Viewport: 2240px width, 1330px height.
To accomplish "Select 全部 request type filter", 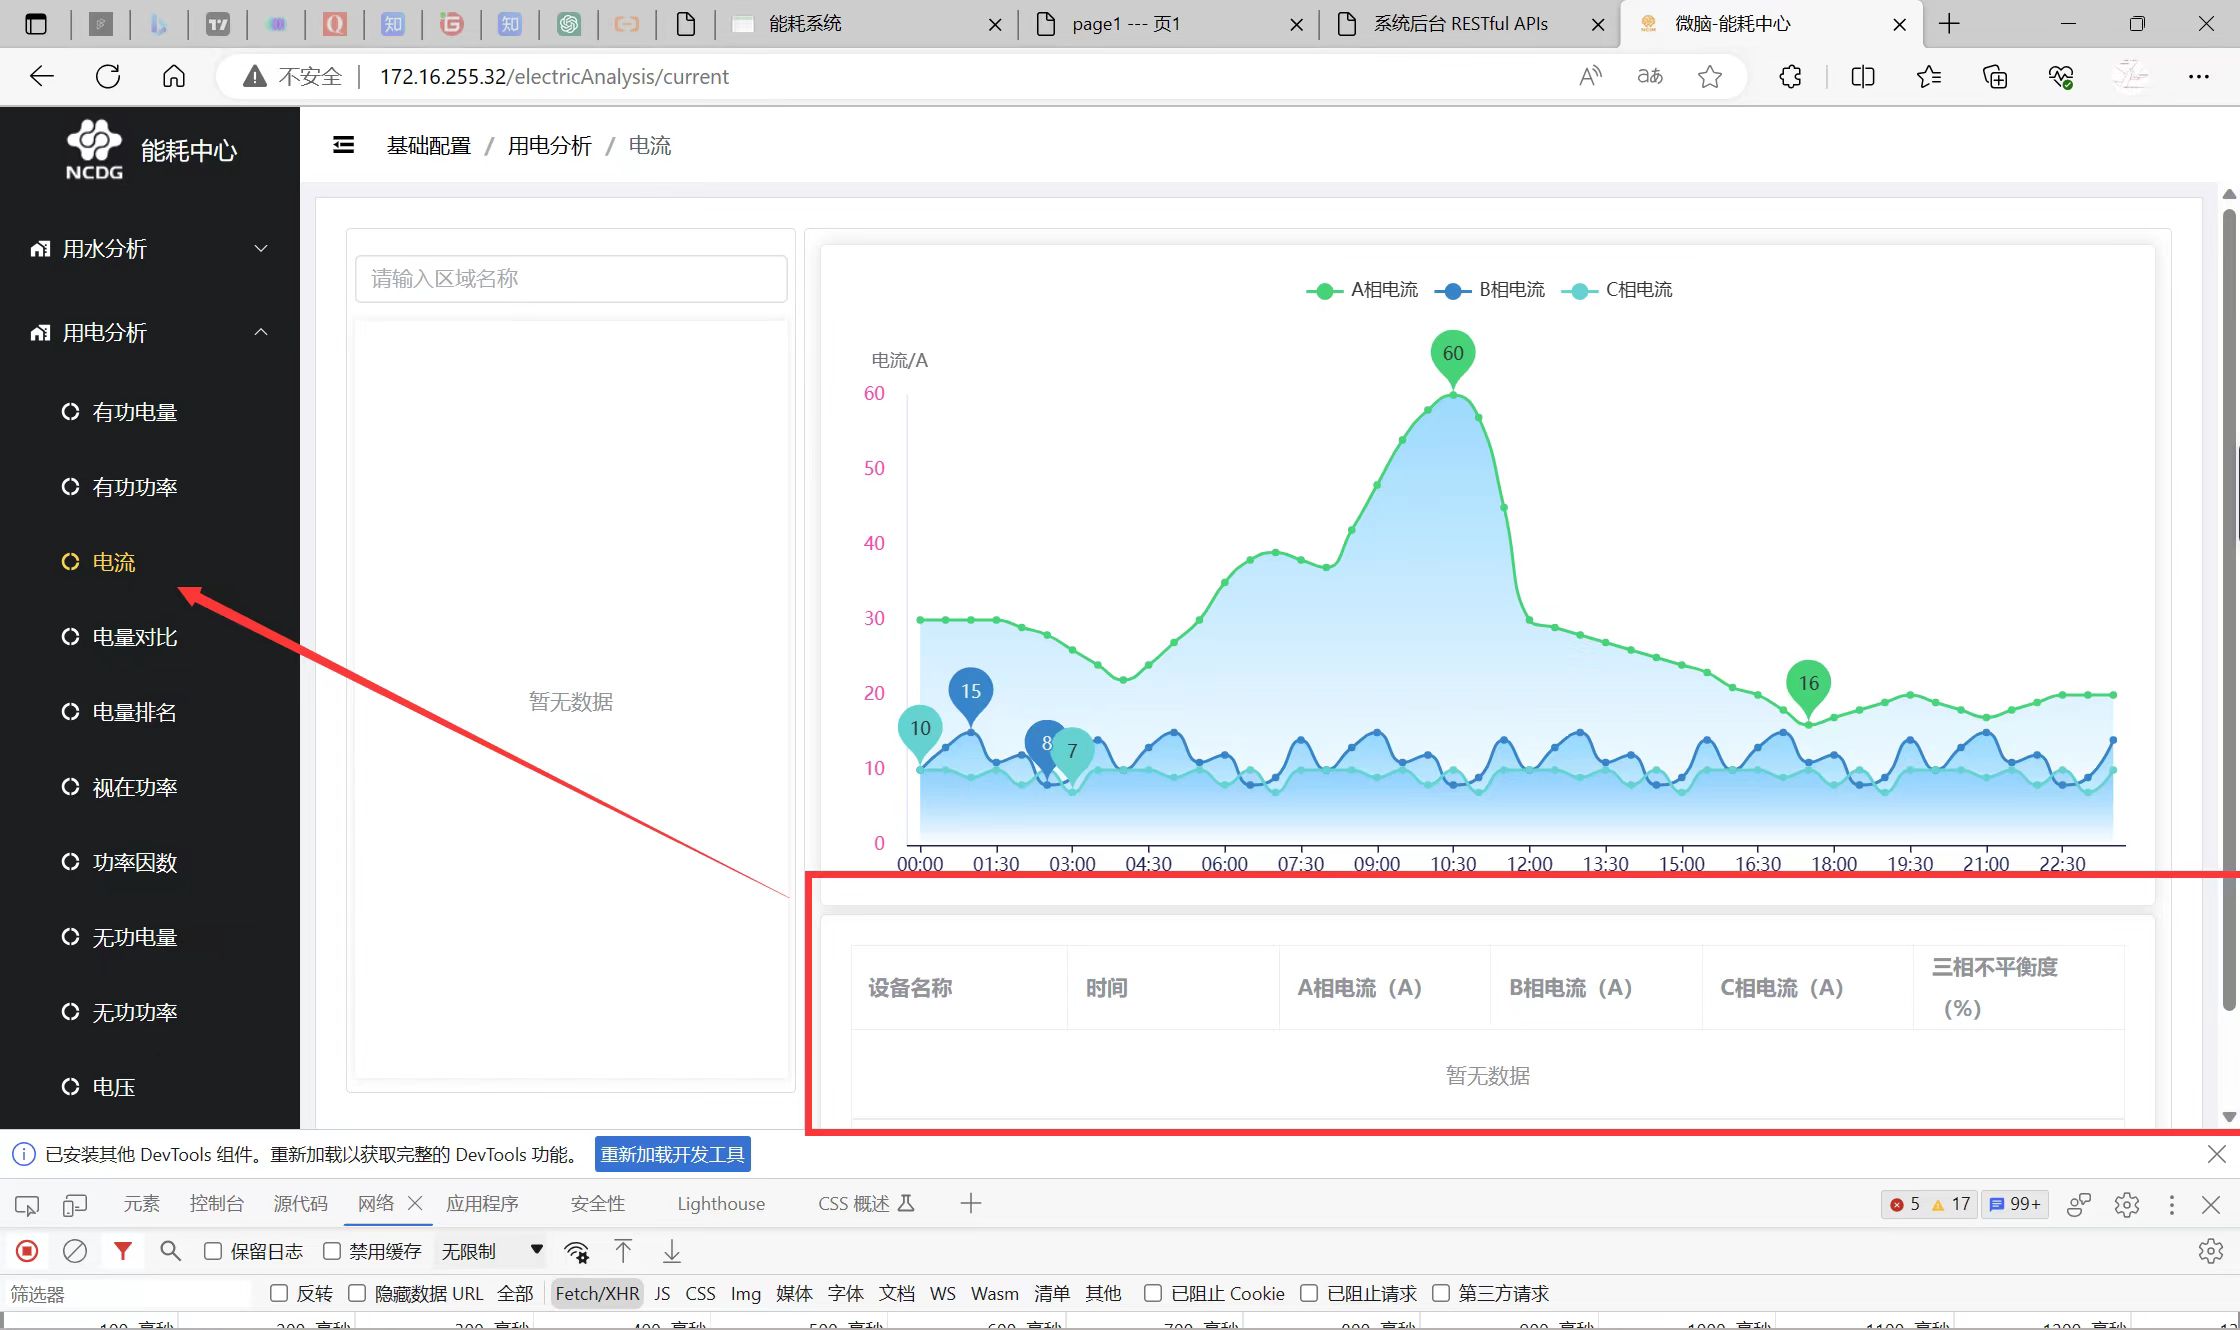I will click(x=515, y=1293).
